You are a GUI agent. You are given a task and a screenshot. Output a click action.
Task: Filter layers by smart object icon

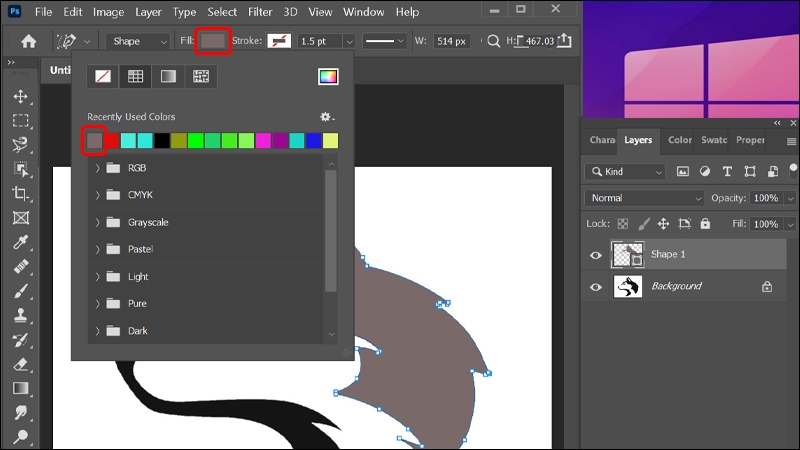773,171
